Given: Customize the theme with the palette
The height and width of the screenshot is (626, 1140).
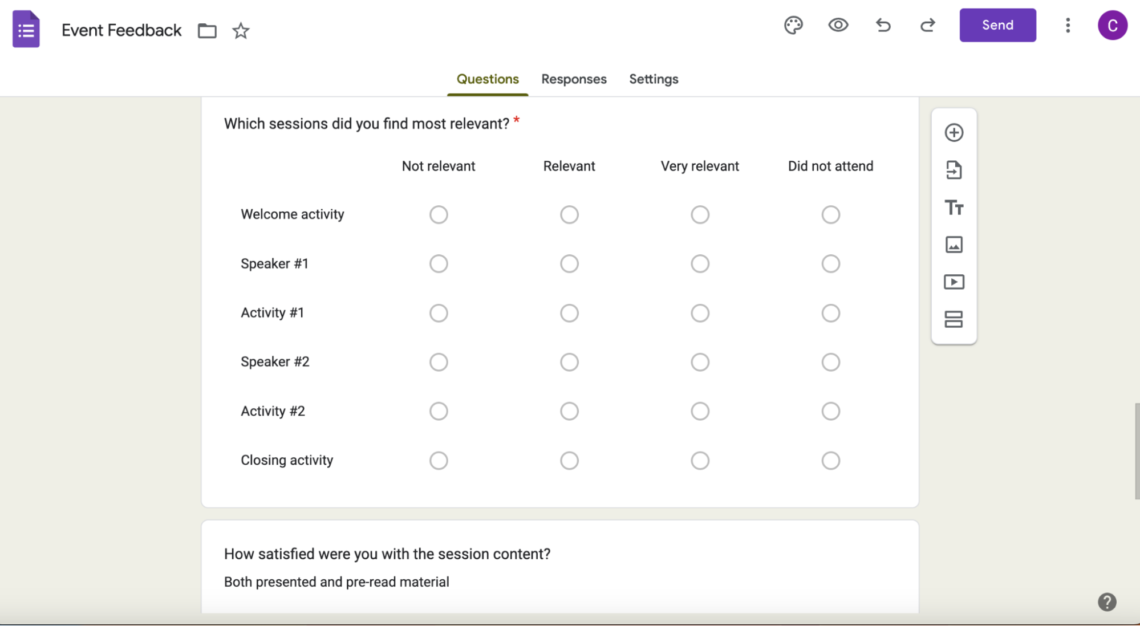Looking at the screenshot, I should point(793,25).
